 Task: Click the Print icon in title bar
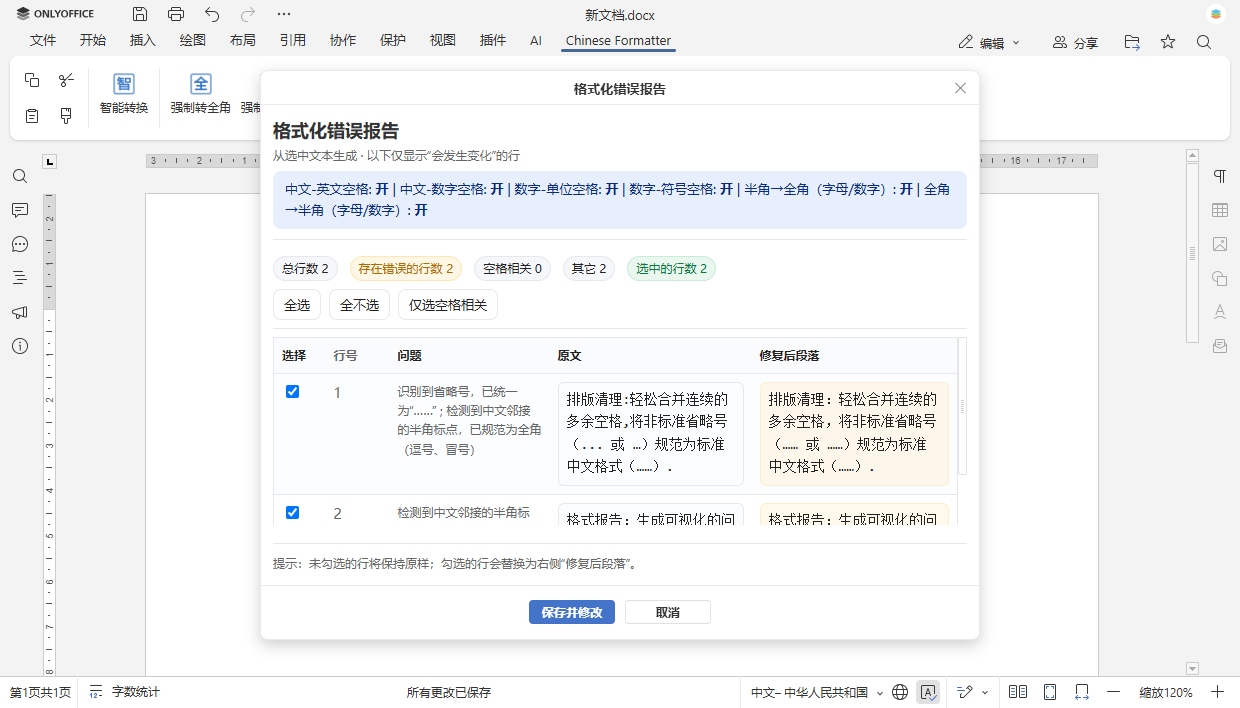pos(176,14)
